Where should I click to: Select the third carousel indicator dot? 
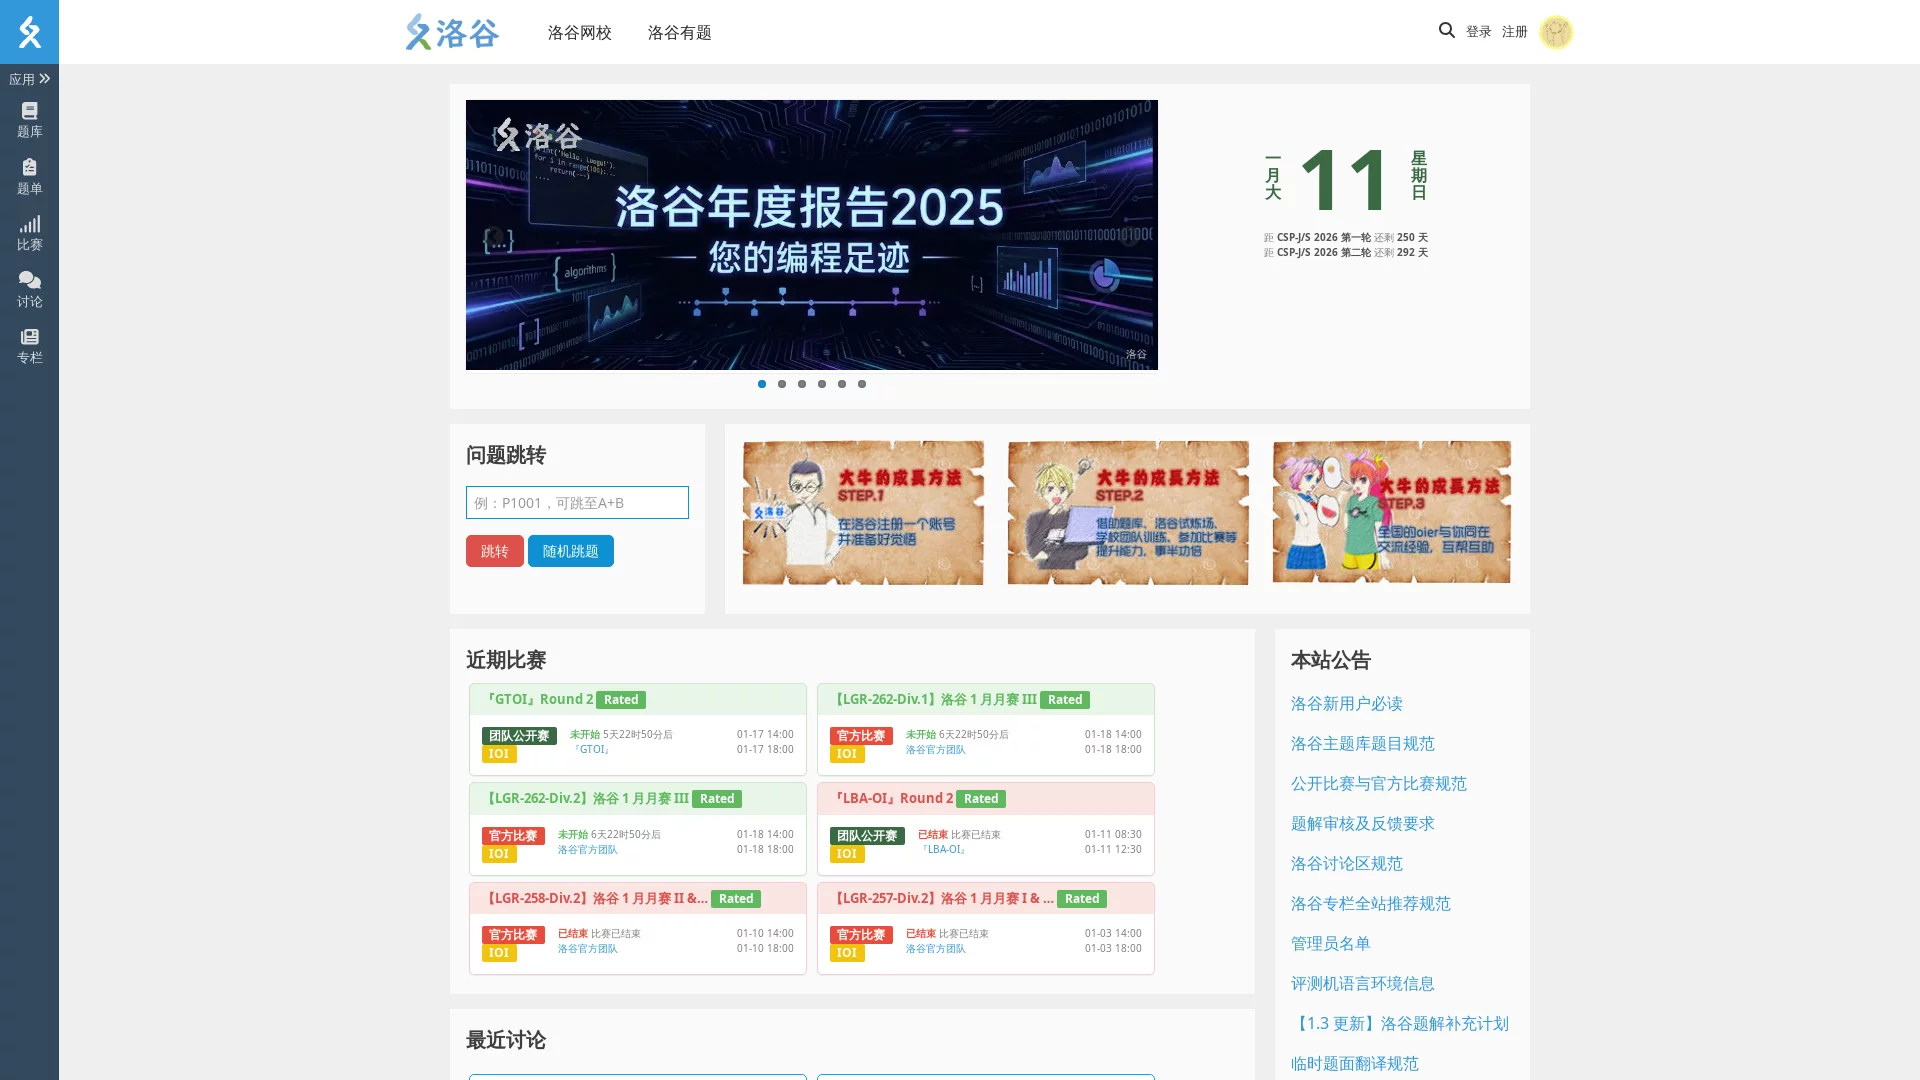802,384
